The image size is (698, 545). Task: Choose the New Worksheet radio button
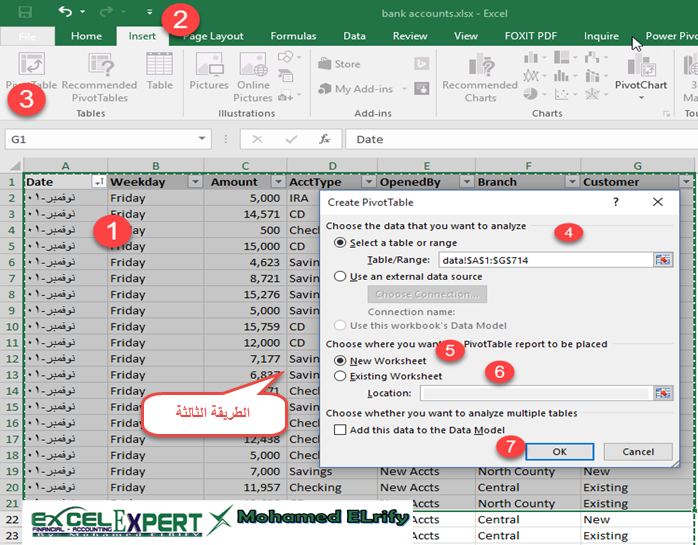pos(340,361)
